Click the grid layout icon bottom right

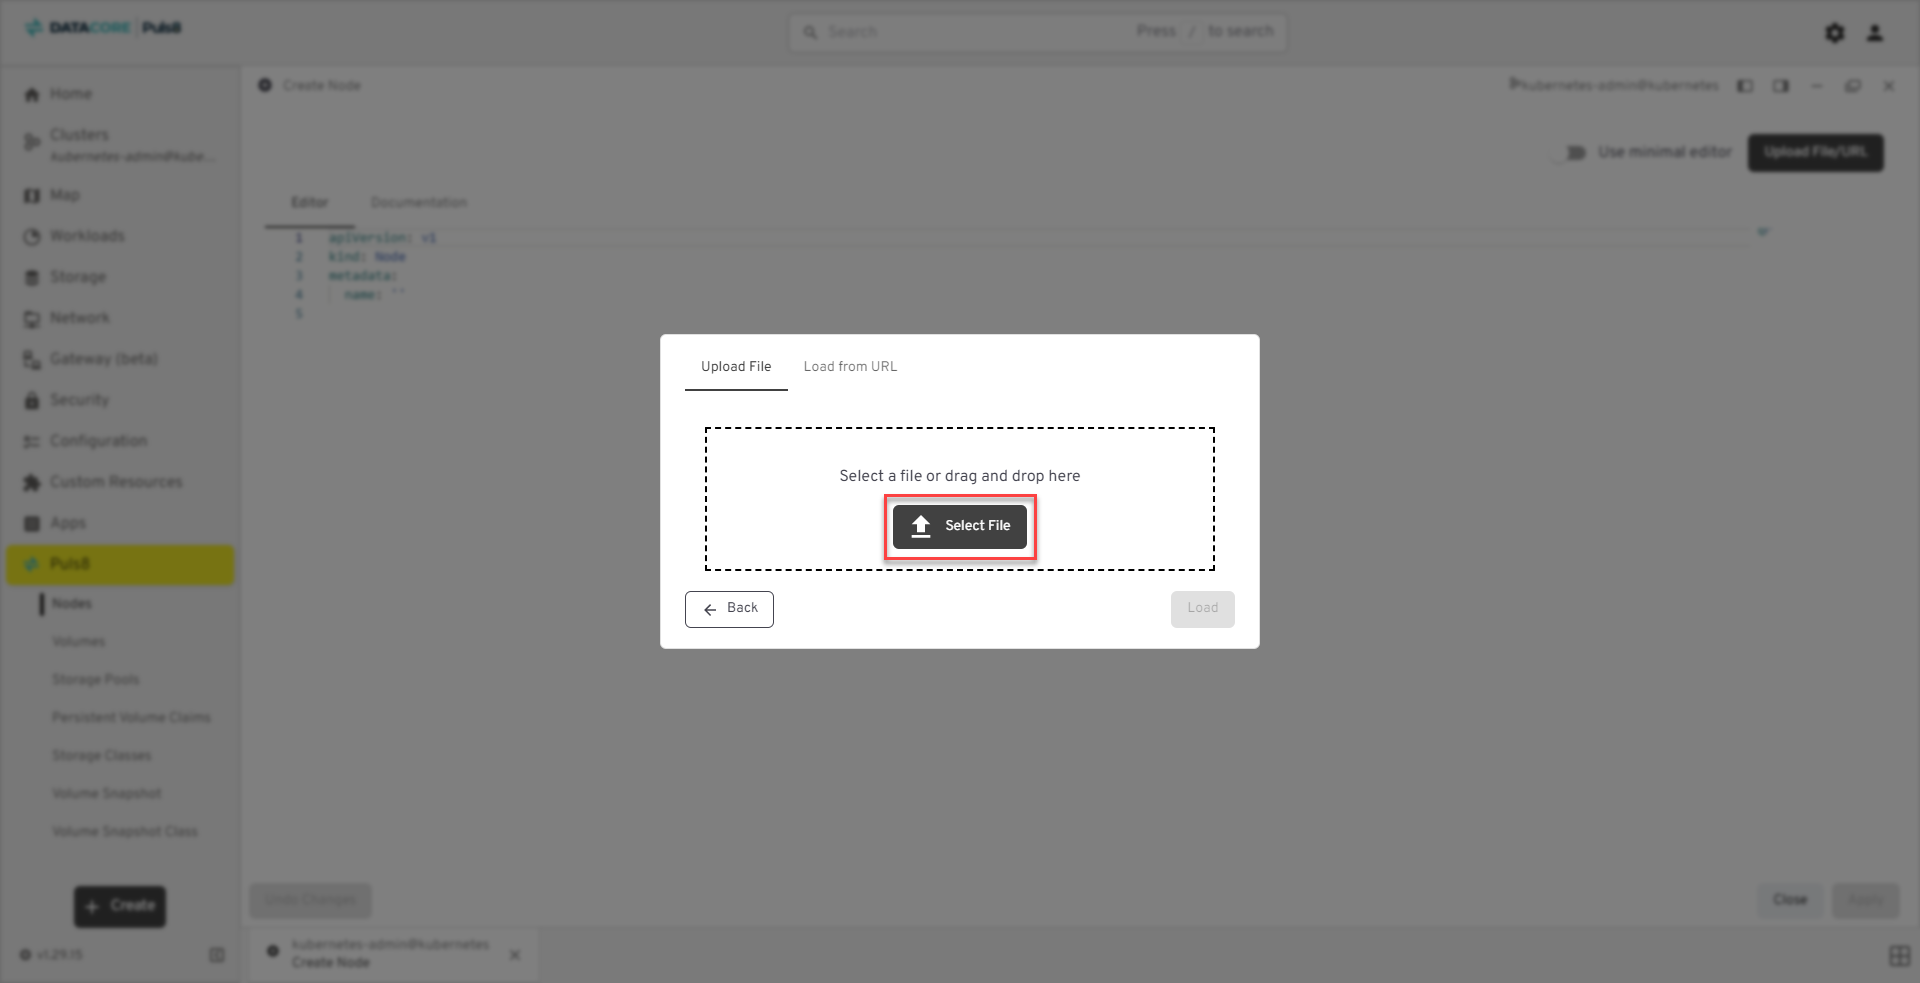coord(1899,956)
